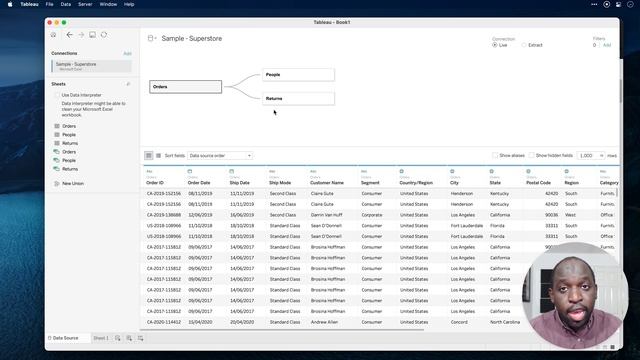Click Add under Filters
The width and height of the screenshot is (640, 360).
coord(607,45)
